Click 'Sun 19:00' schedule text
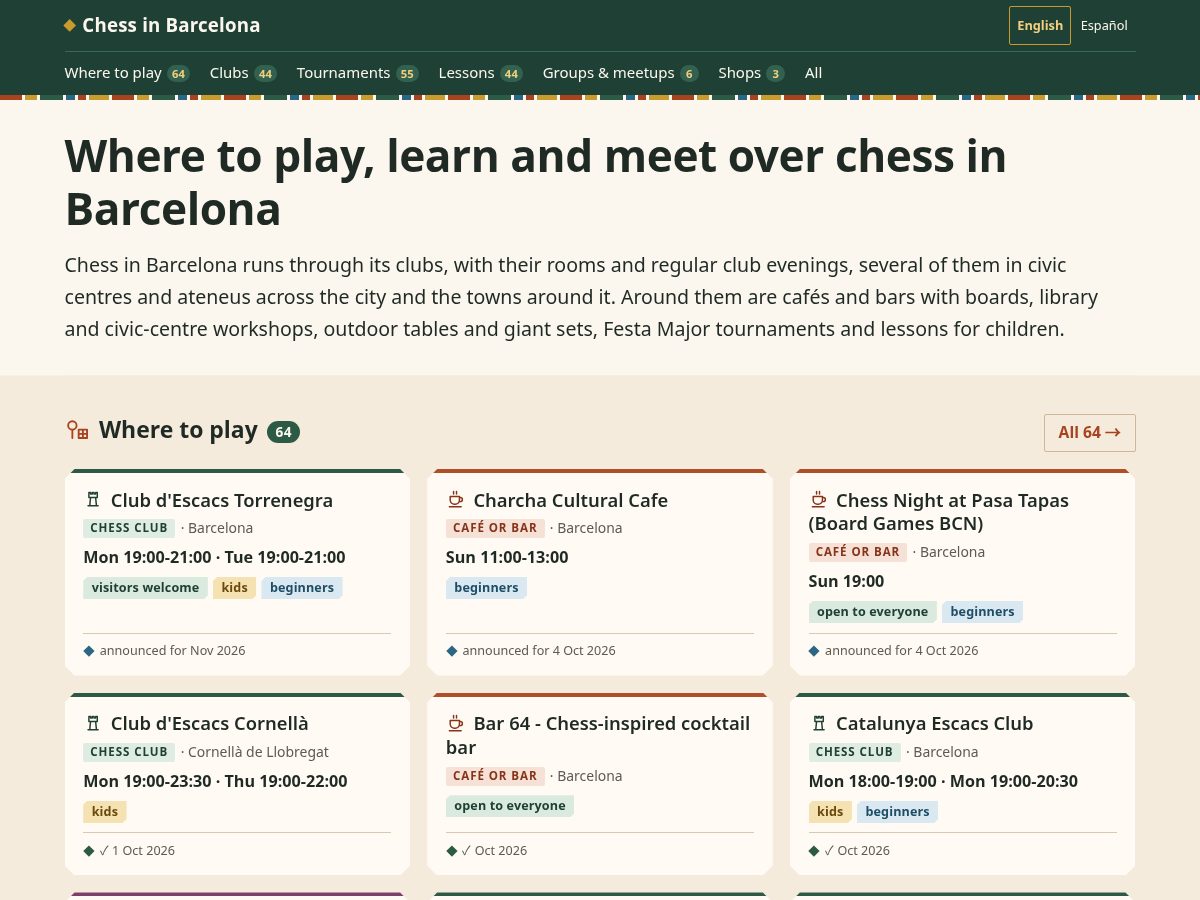The width and height of the screenshot is (1200, 900). [847, 581]
